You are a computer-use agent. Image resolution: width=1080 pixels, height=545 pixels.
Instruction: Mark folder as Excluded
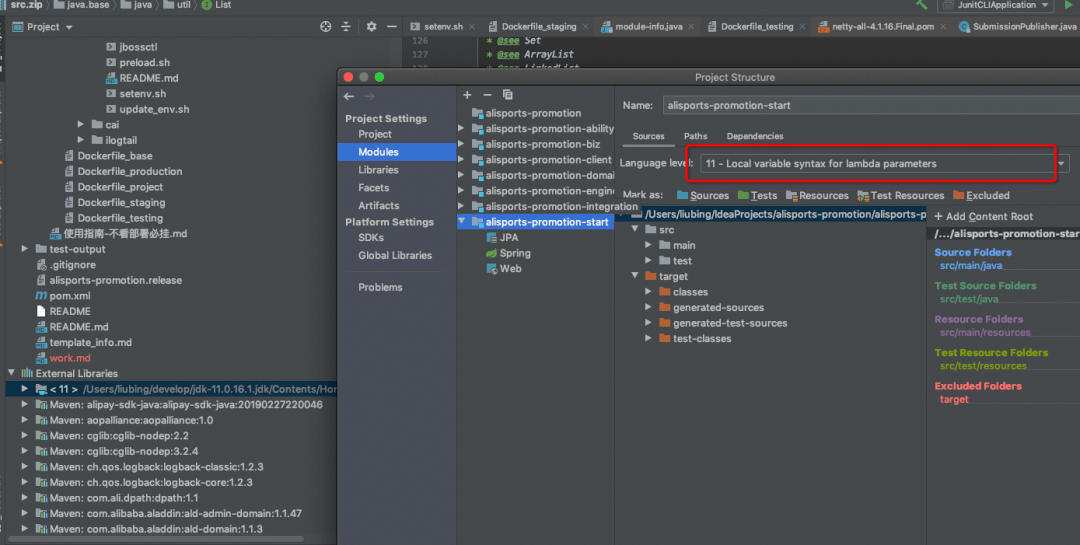(x=981, y=196)
